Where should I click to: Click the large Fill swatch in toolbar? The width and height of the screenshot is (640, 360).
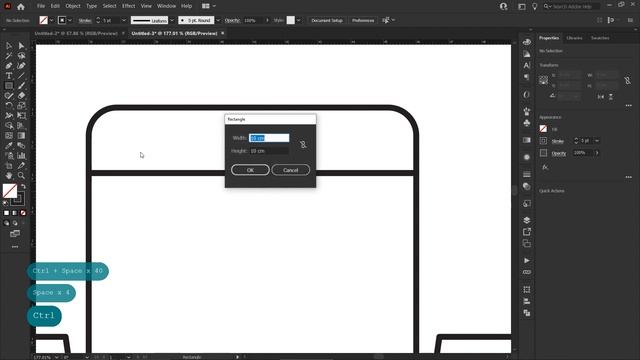tap(10, 191)
